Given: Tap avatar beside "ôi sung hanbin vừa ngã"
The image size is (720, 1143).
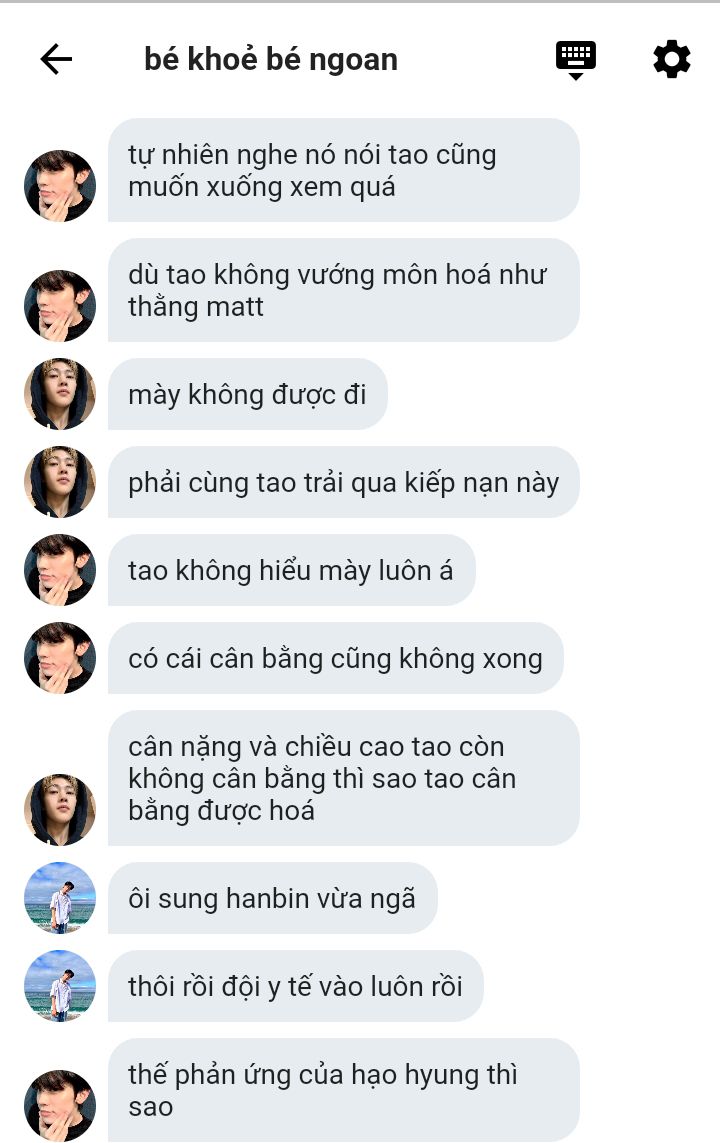Looking at the screenshot, I should pyautogui.click(x=60, y=898).
